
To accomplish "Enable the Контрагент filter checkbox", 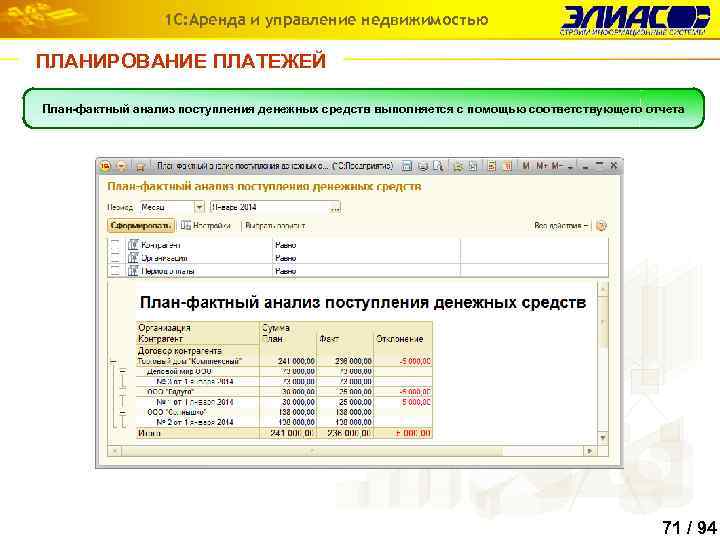I will coord(115,245).
